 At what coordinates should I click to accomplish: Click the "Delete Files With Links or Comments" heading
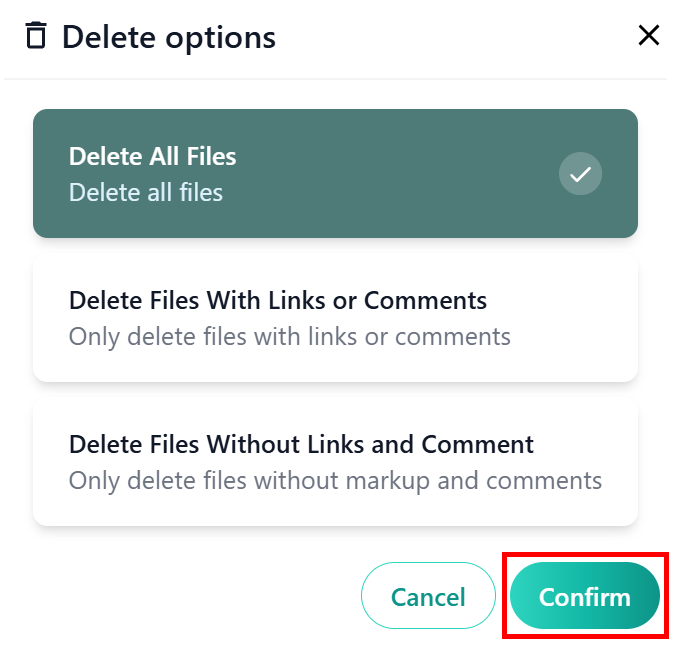click(277, 300)
